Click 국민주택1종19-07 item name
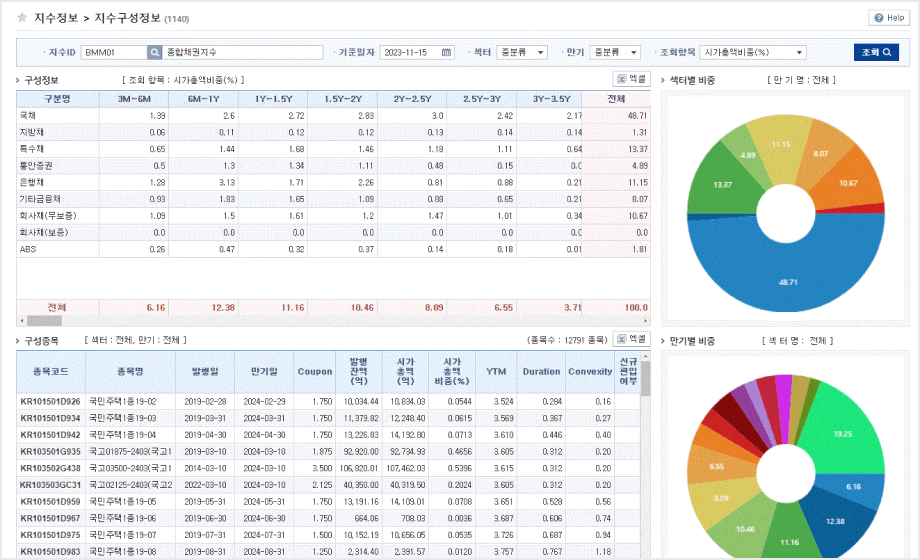This screenshot has height=560, width=920. pos(123,535)
